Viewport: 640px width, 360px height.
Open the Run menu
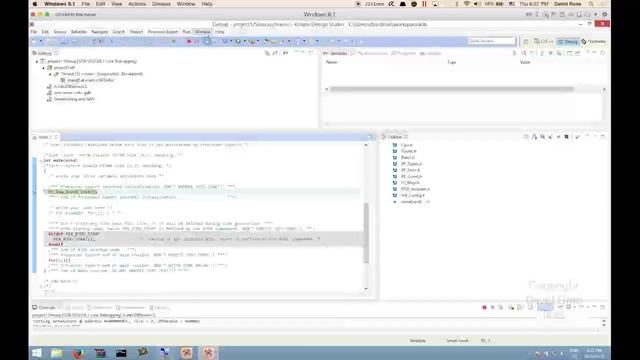click(186, 32)
